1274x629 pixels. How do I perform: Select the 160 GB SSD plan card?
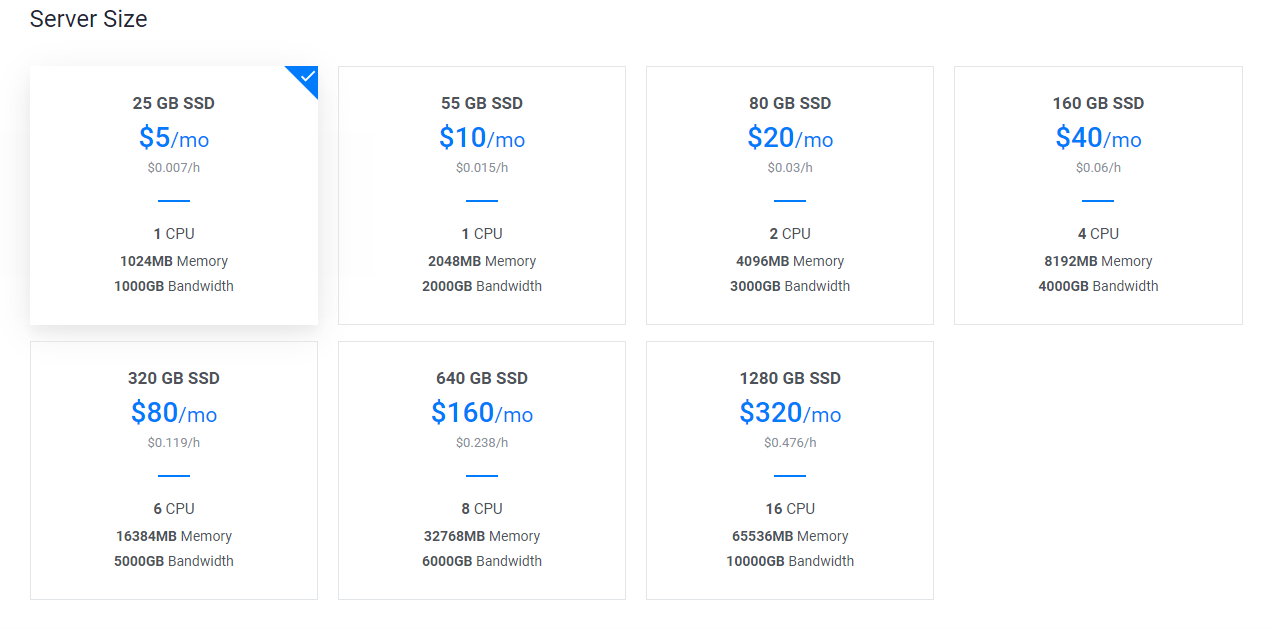click(1098, 195)
